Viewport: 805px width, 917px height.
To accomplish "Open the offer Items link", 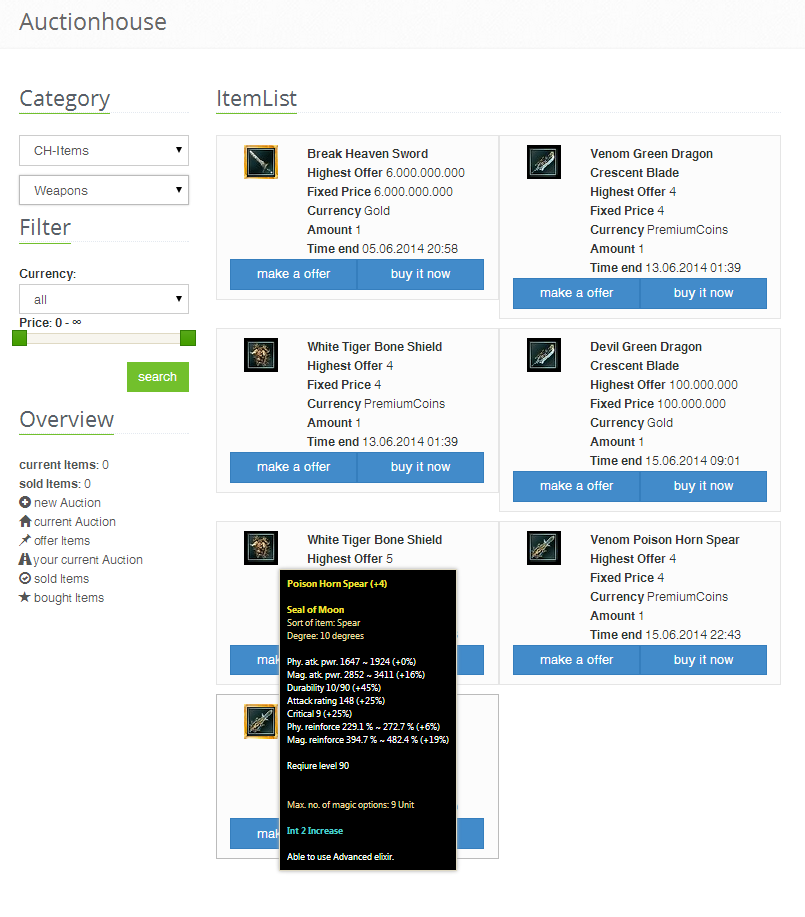I will pyautogui.click(x=62, y=540).
